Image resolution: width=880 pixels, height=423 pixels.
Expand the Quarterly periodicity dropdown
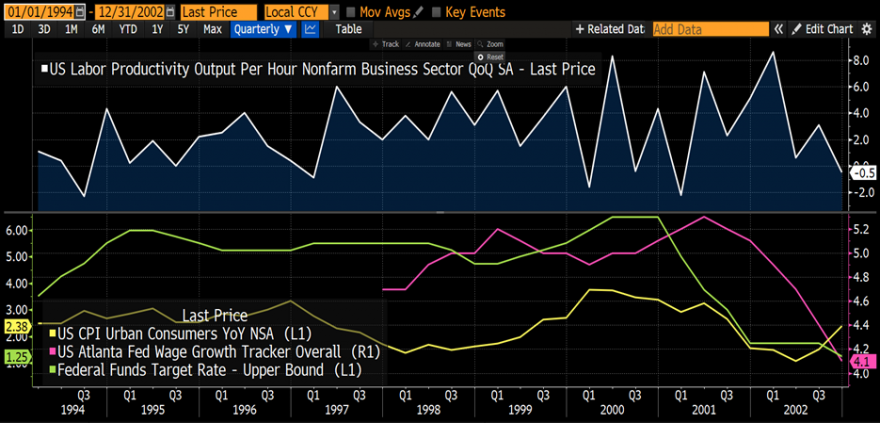pos(263,29)
